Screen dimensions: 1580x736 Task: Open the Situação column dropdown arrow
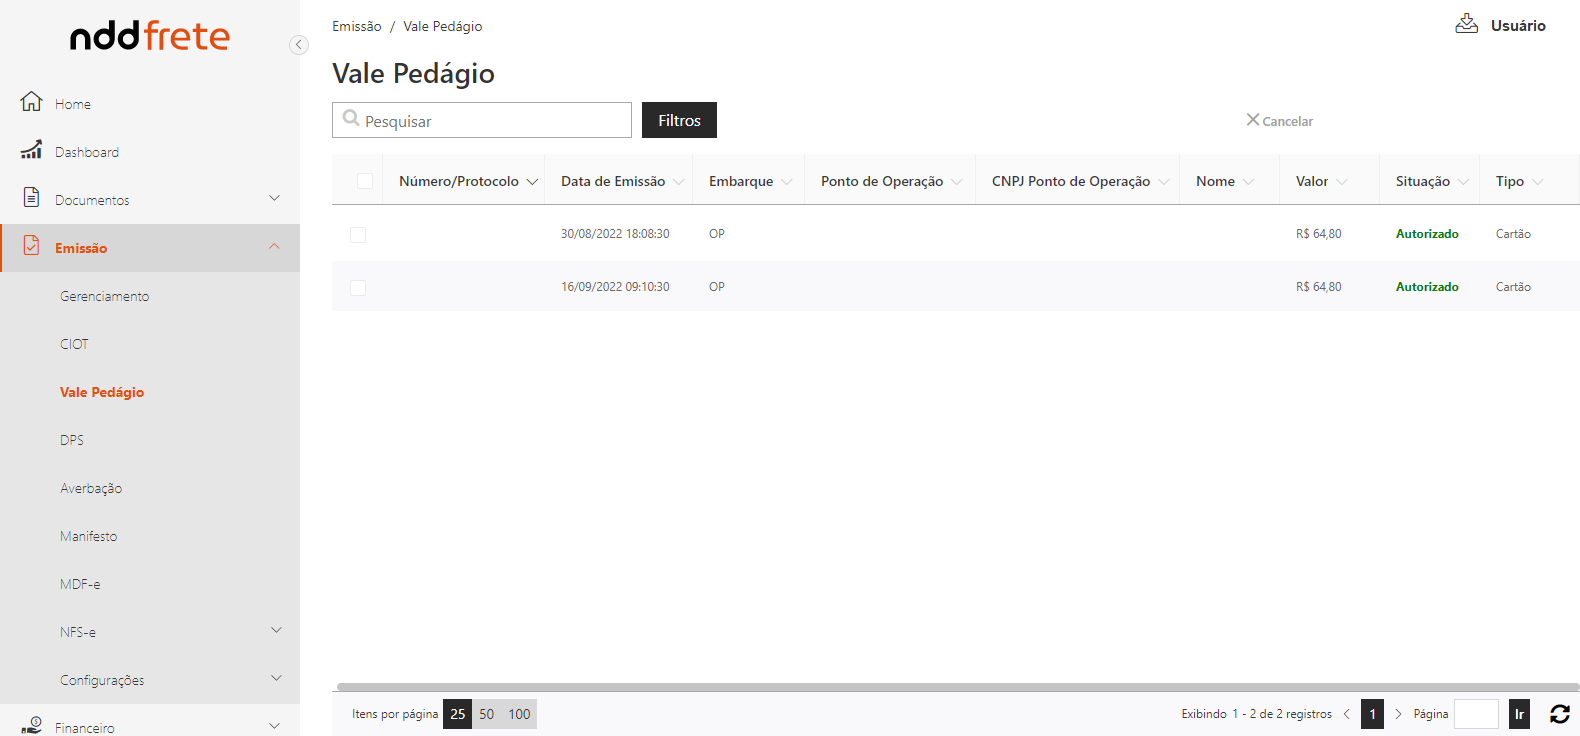click(1463, 182)
